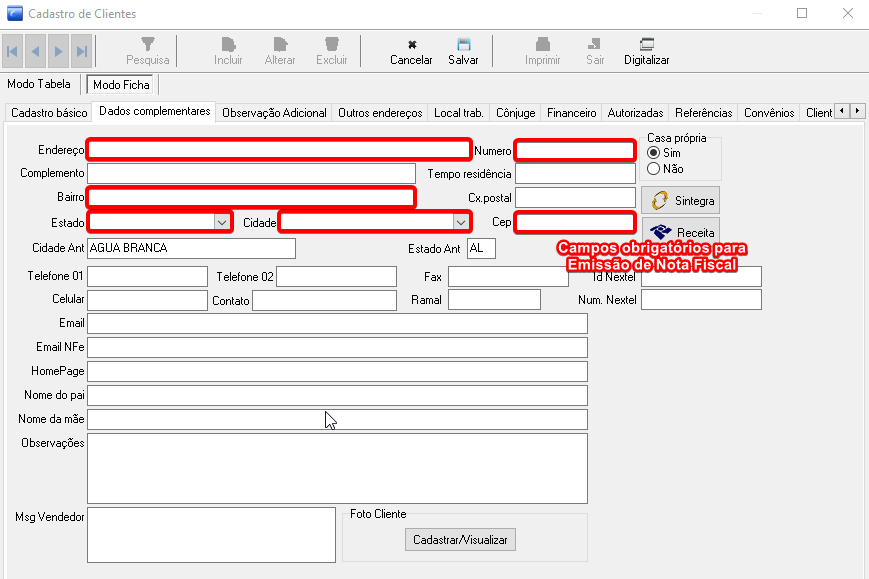Switch to Modo Tabela view
The height and width of the screenshot is (579, 869).
coord(39,85)
